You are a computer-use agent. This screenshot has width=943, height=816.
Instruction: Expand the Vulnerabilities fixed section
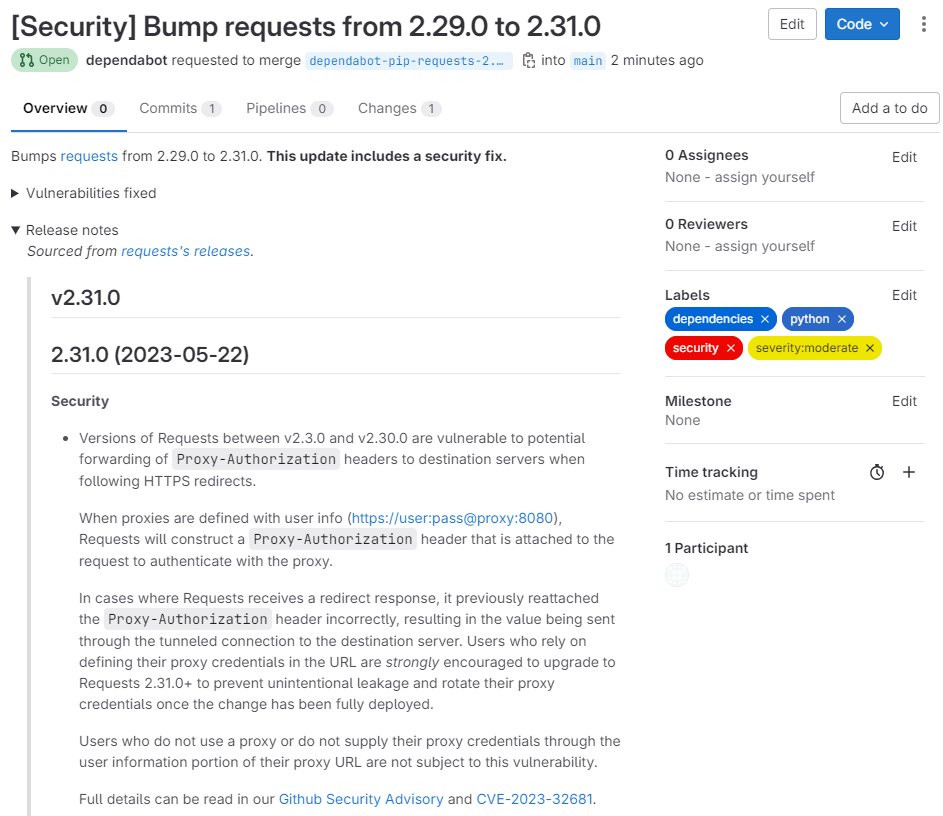[x=84, y=193]
